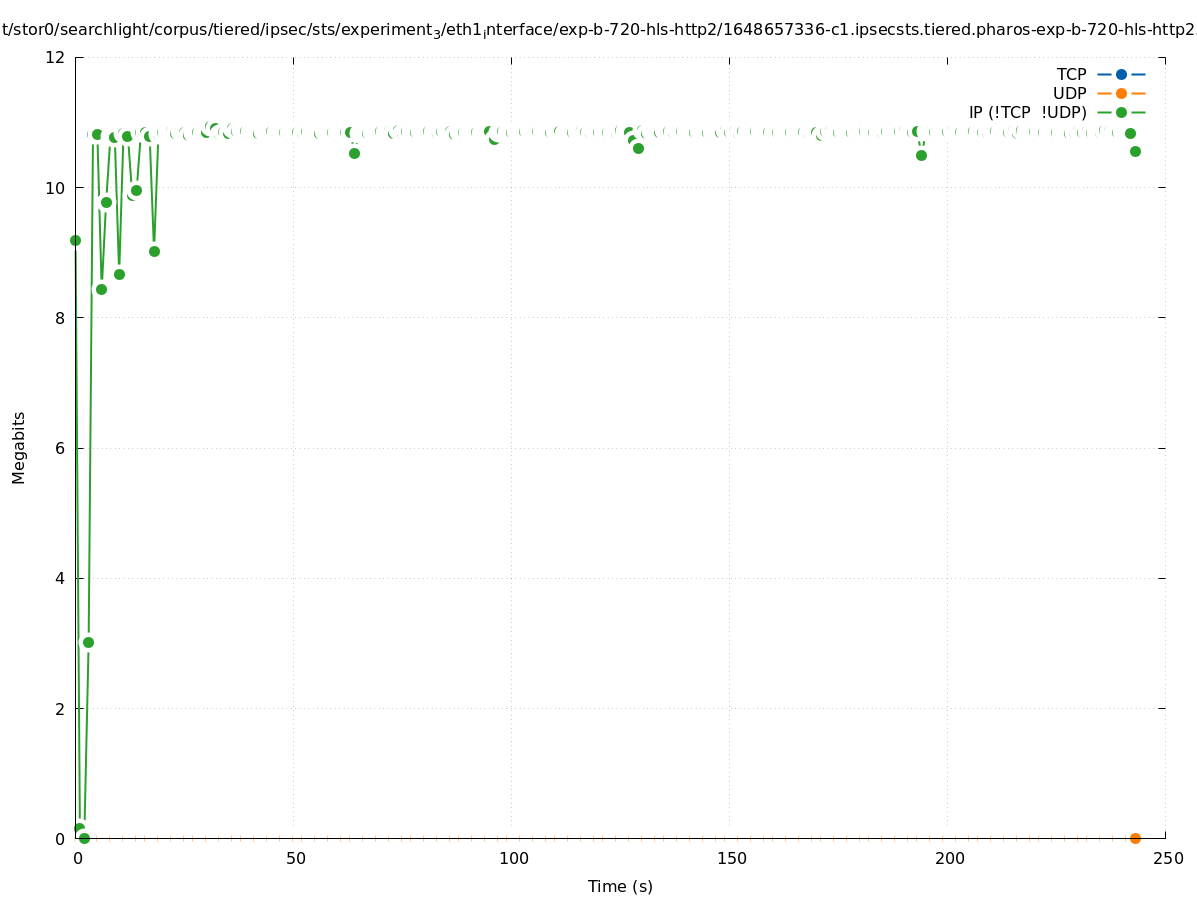Toggle the TCP series legend label
Screen dimensions: 1197x900
pos(1071,74)
